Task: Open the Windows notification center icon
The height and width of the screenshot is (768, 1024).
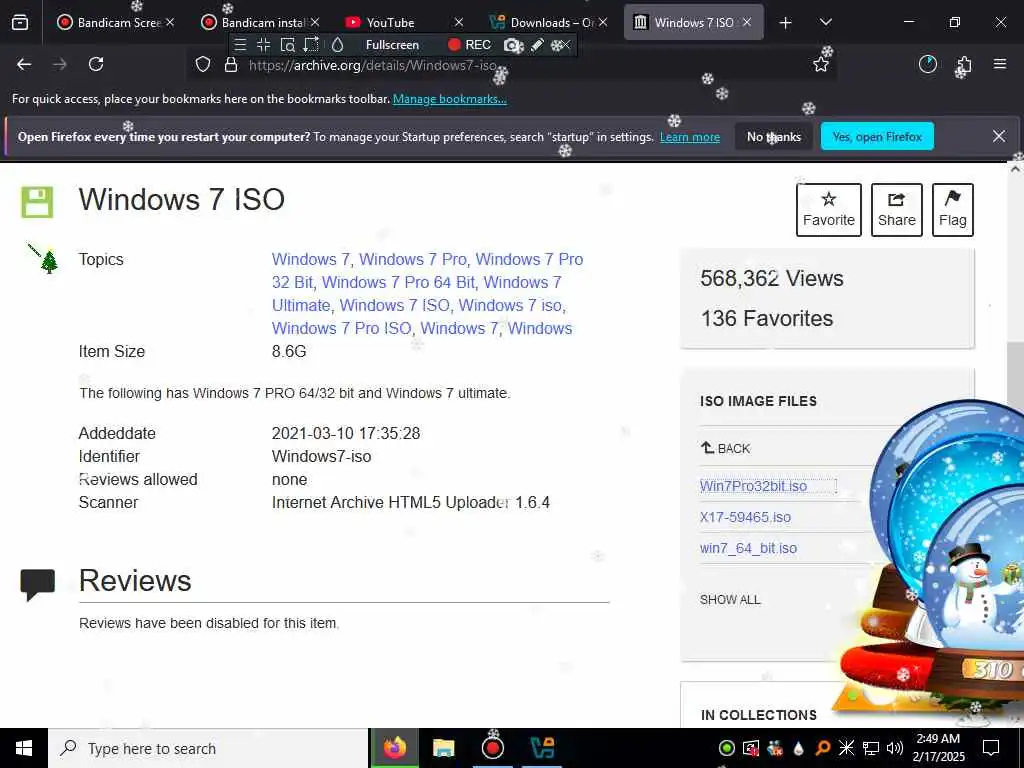Action: click(x=991, y=748)
